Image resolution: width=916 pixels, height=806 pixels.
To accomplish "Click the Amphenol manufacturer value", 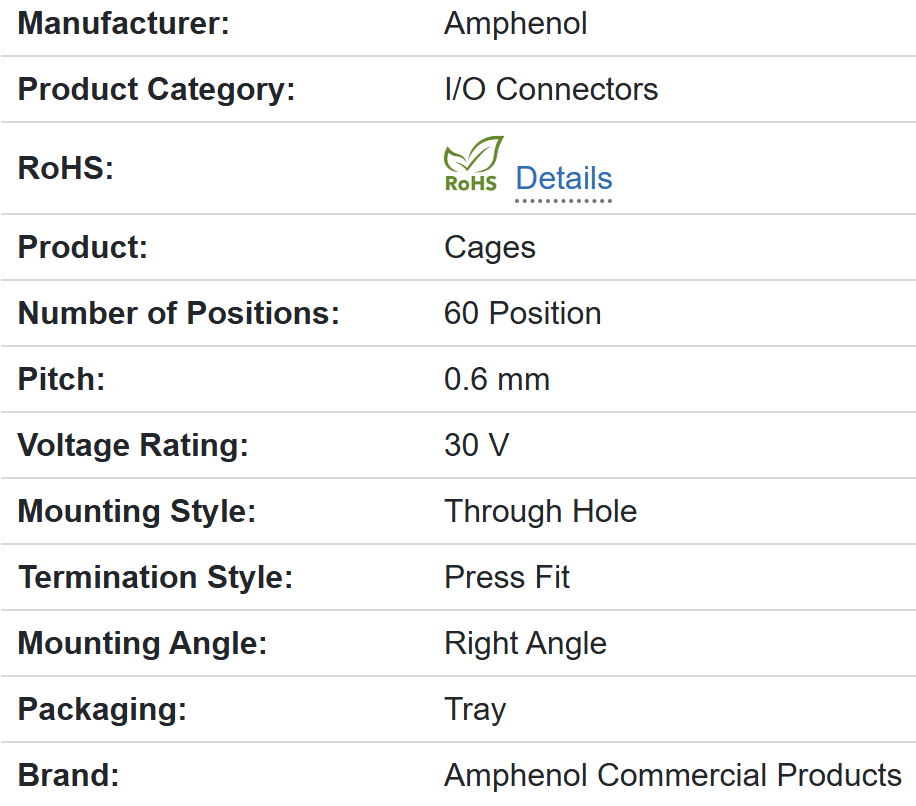I will pyautogui.click(x=515, y=23).
